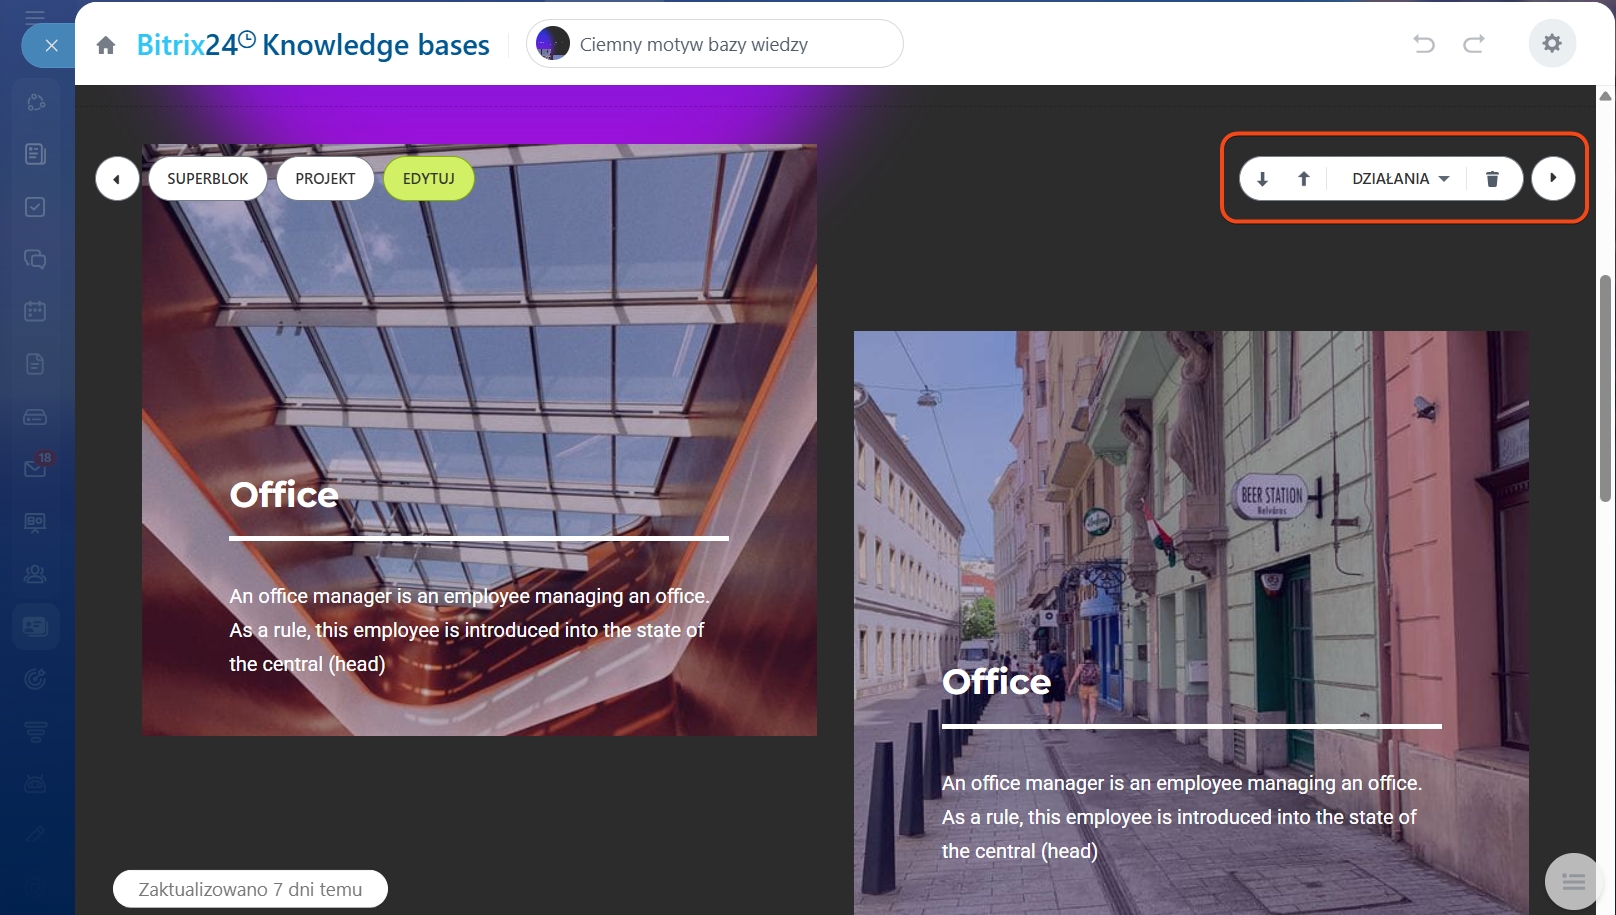Collapse the right block actions arrow
The image size is (1616, 915).
pos(1553,178)
